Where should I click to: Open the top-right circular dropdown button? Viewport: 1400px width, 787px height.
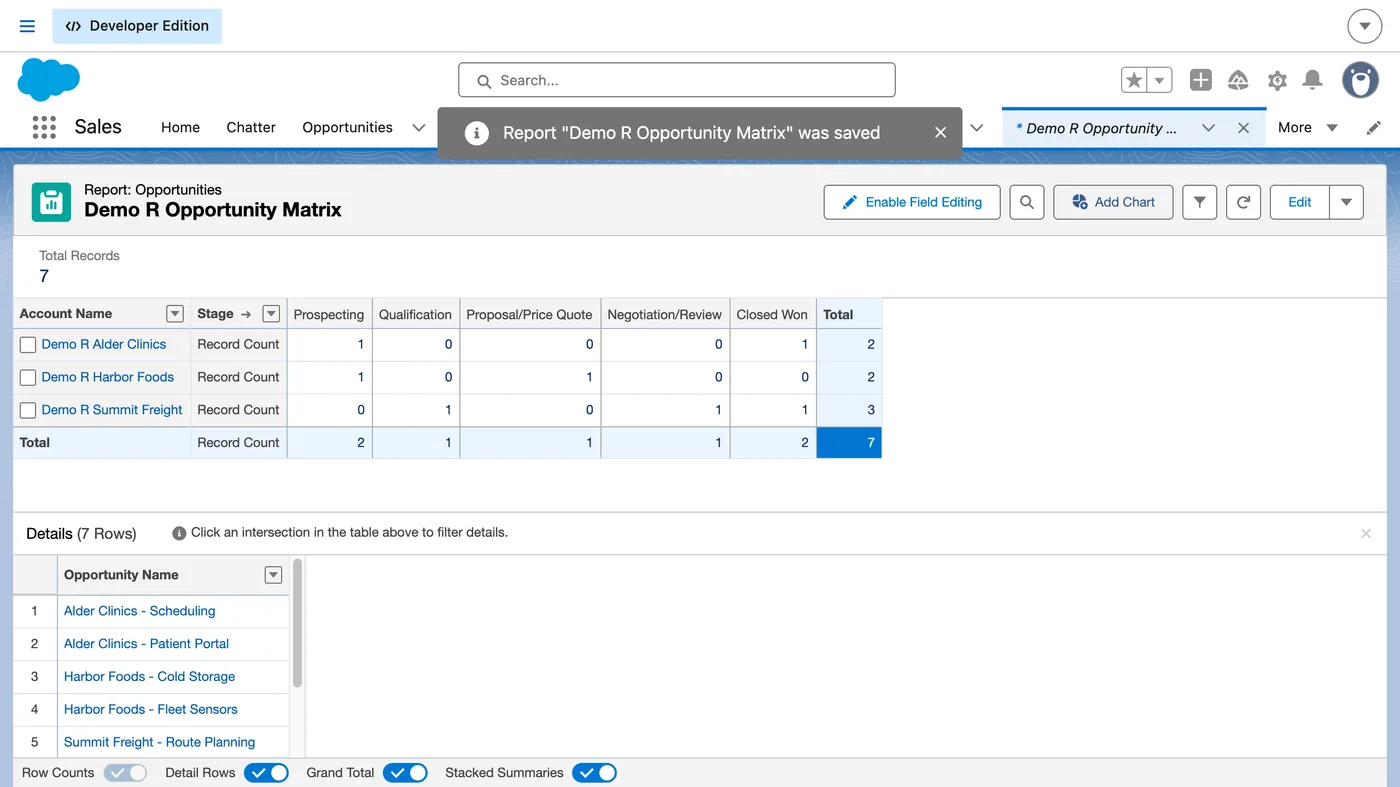[x=1365, y=26]
